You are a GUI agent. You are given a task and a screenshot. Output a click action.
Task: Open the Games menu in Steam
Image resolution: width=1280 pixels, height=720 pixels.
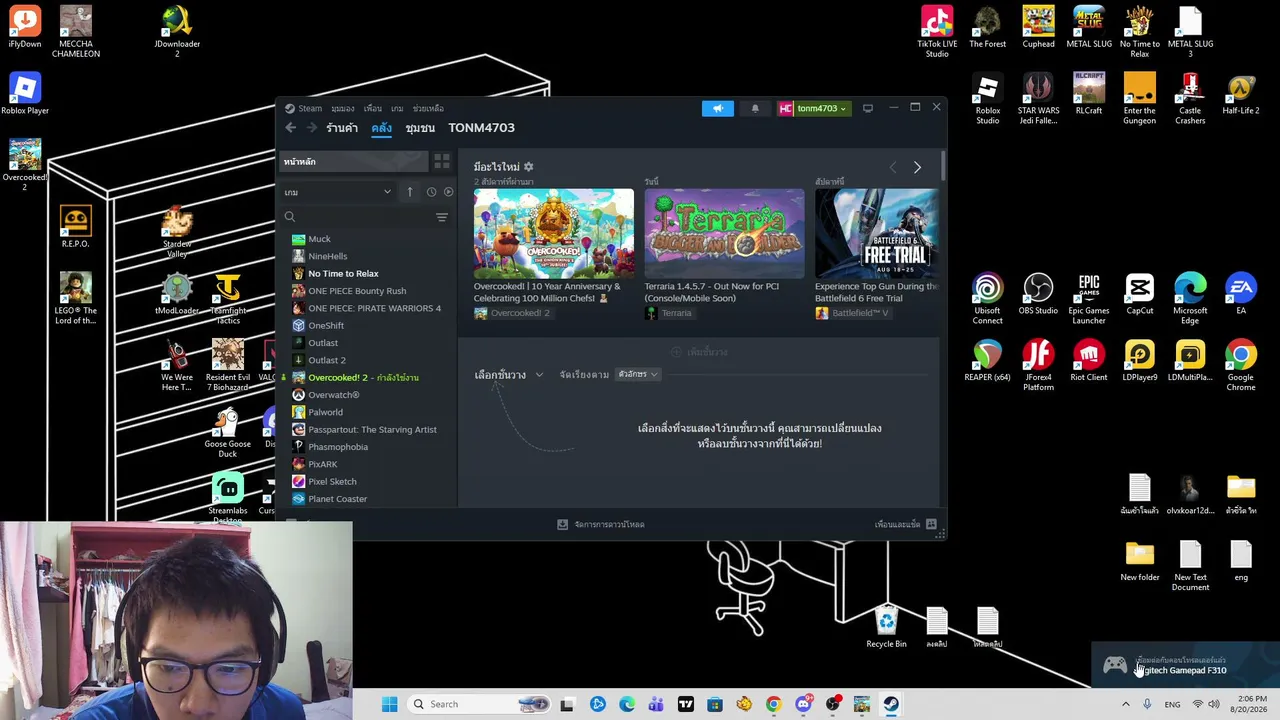click(397, 108)
